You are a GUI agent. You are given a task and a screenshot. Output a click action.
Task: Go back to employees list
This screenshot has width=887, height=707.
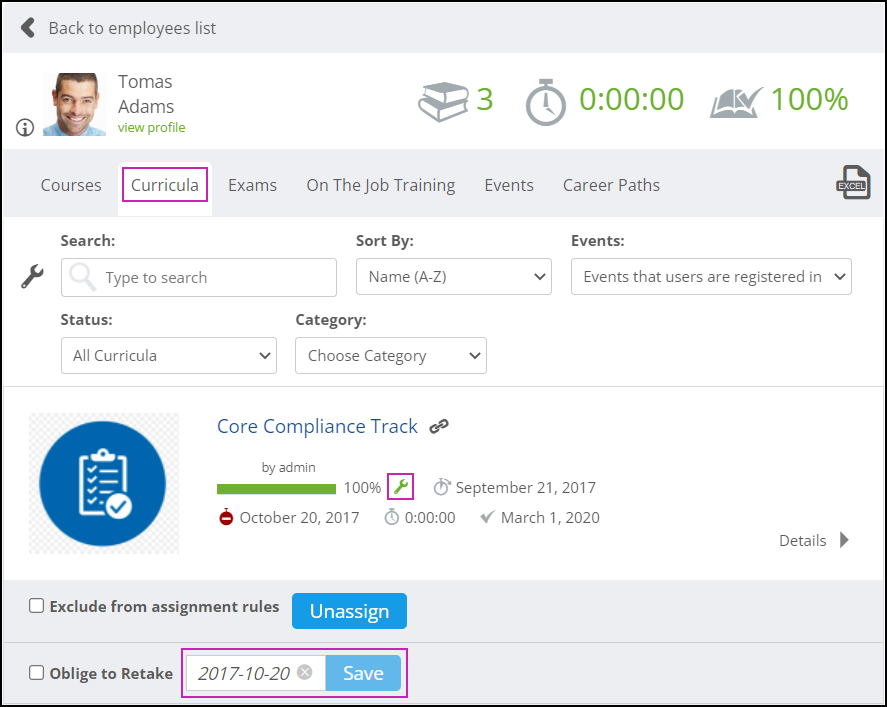point(132,28)
